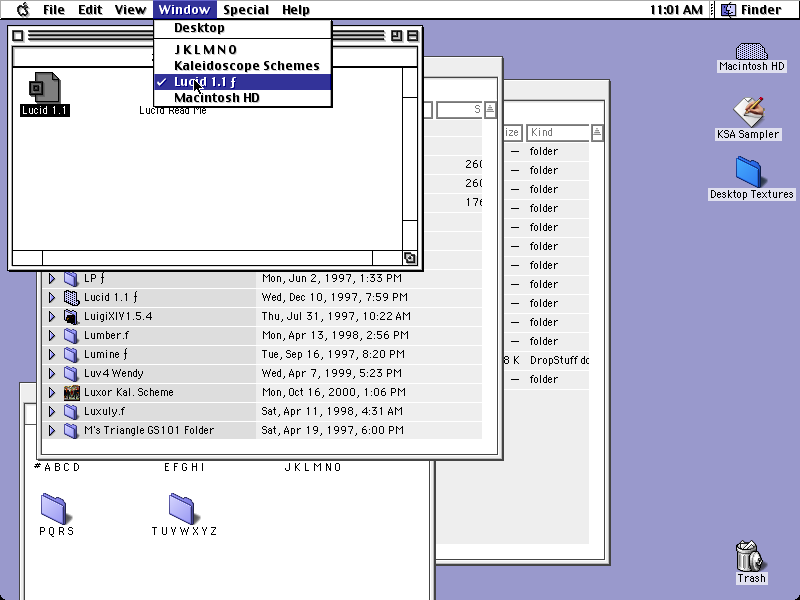
Task: Sort by the Kind column header
Action: click(x=558, y=133)
